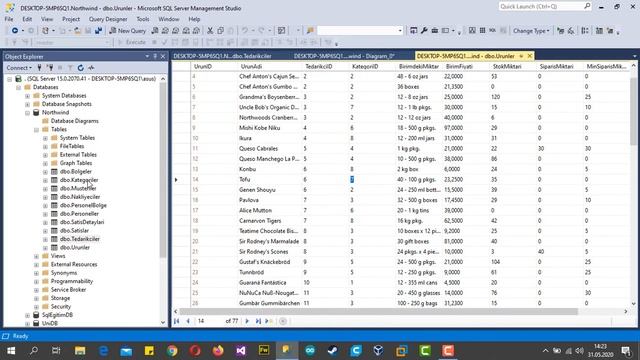Screen dimensions: 640x360
Task: Click the New Query toolbar button
Action: point(127,31)
